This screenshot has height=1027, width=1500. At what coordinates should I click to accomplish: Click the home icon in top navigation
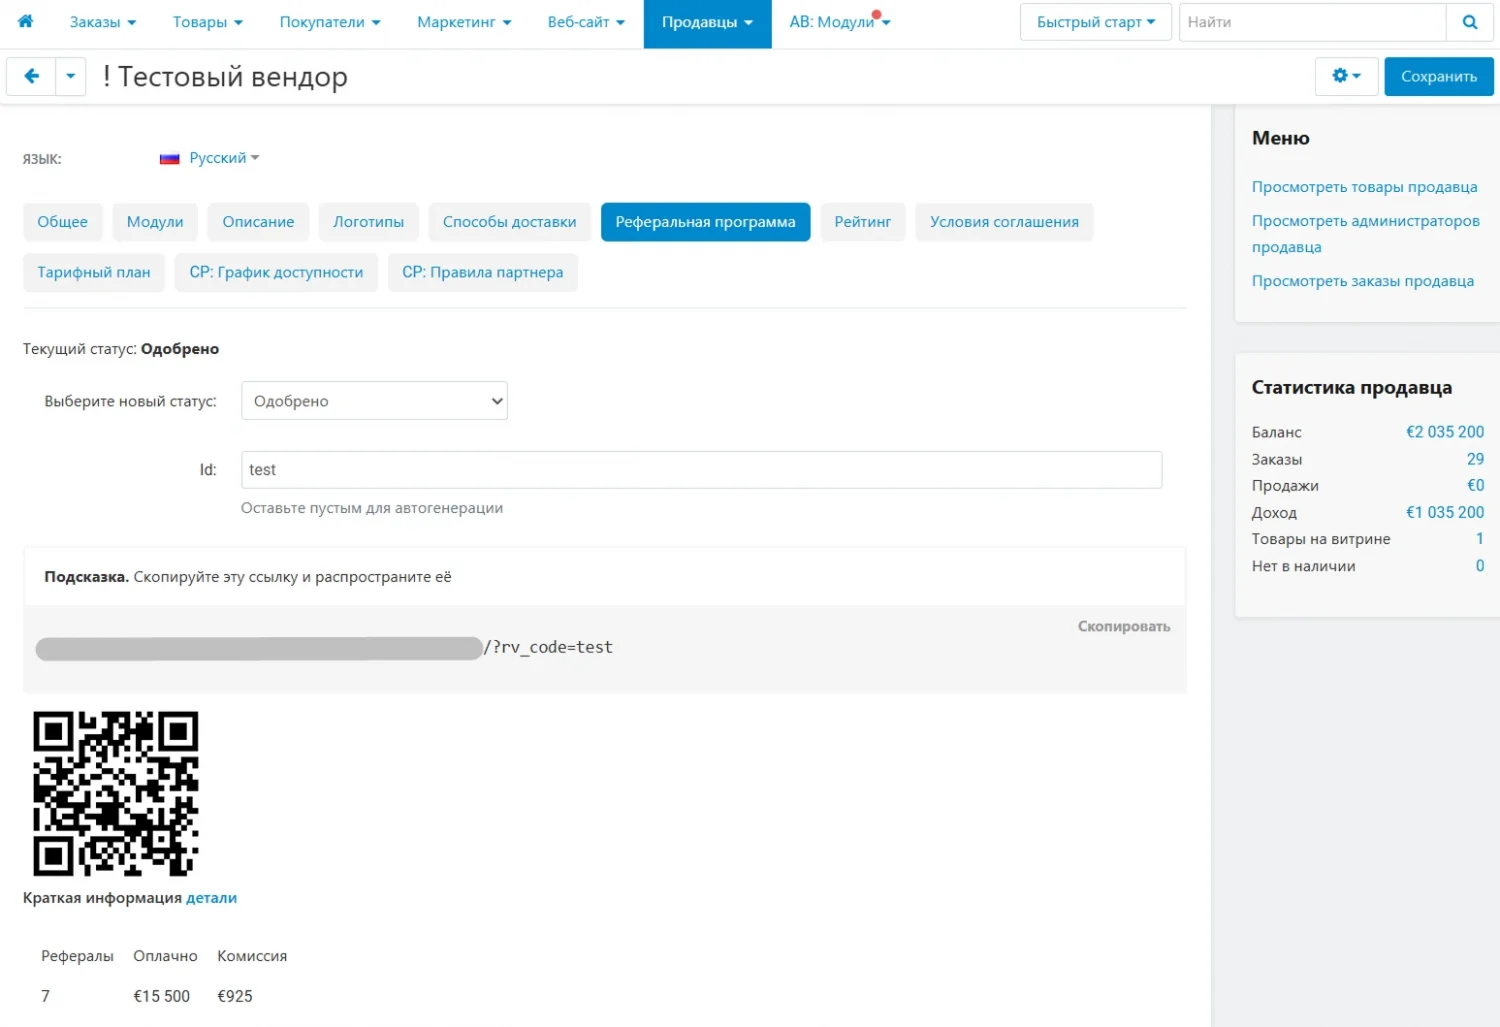[x=25, y=21]
